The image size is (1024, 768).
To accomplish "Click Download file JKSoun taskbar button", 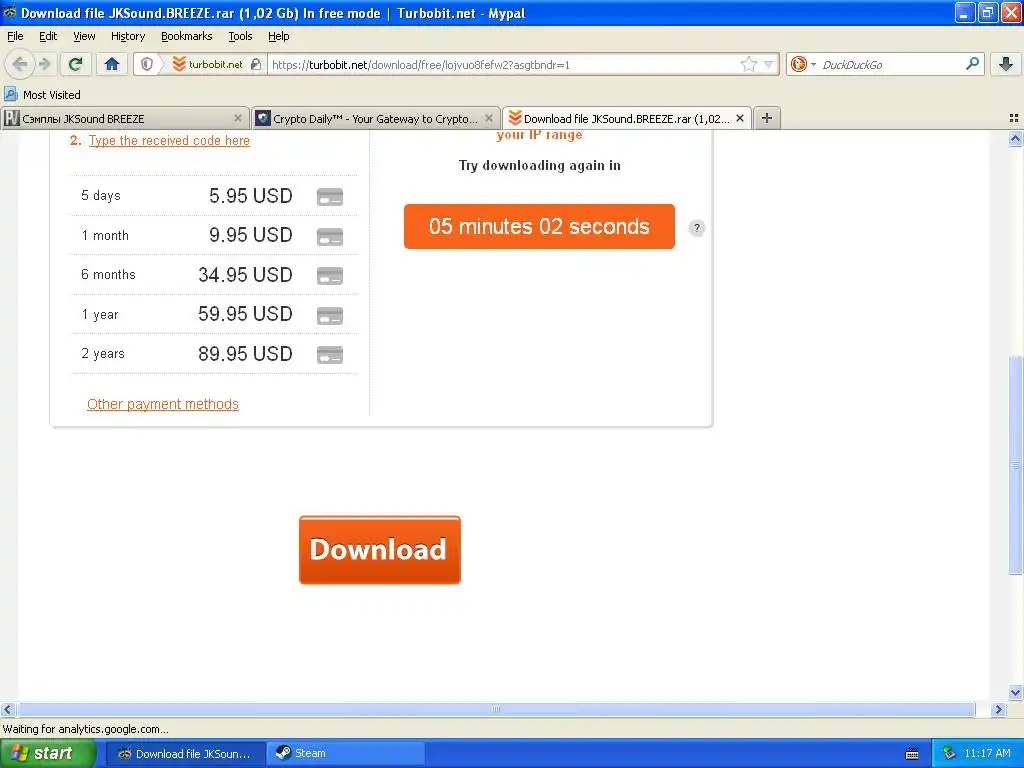I will click(x=185, y=754).
